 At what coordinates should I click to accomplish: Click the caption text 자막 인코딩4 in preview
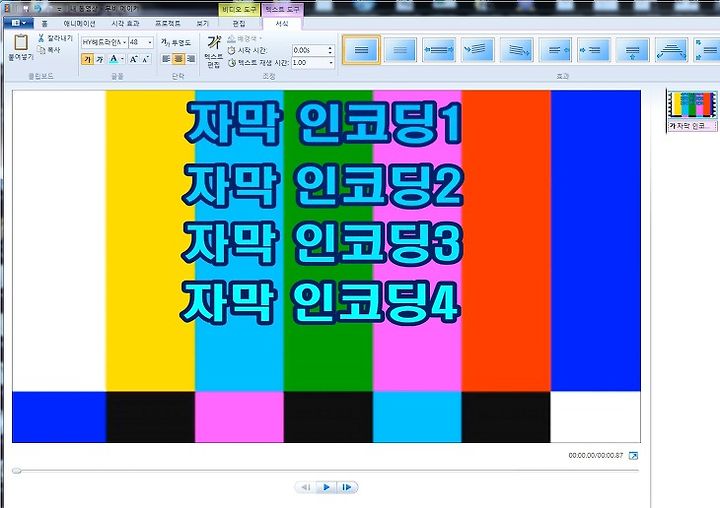[x=320, y=303]
